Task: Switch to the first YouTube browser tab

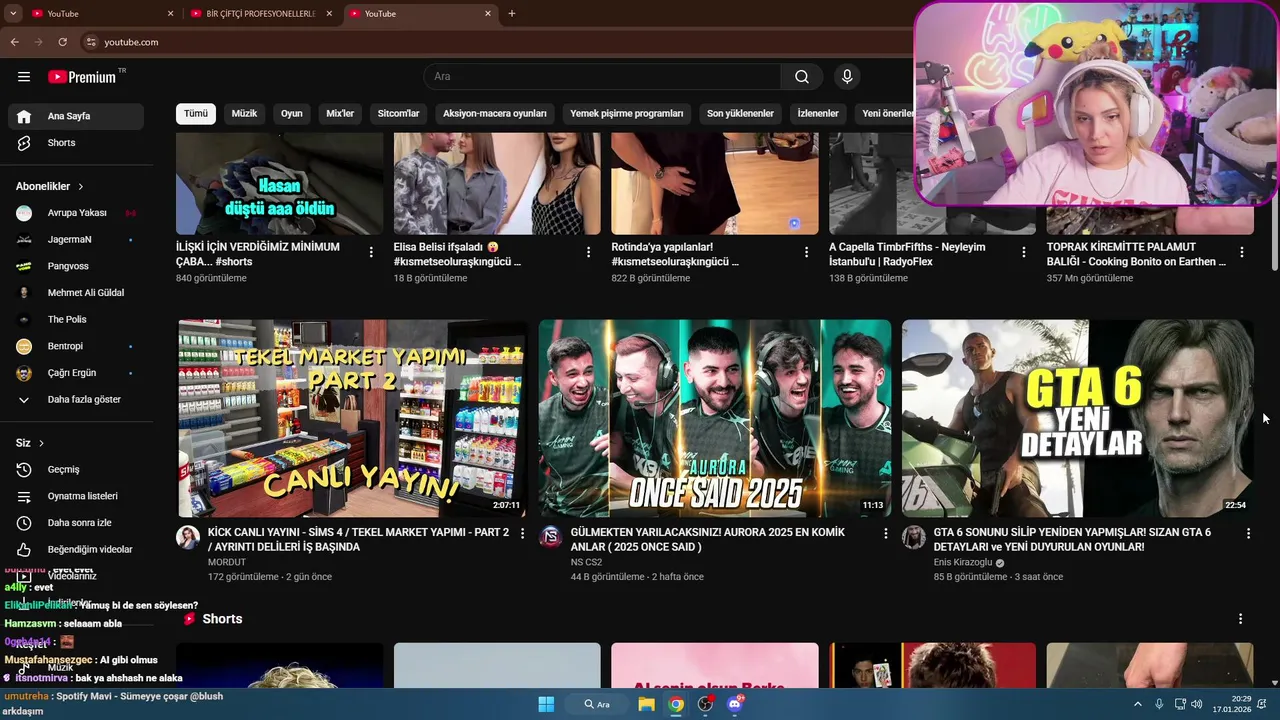Action: click(x=101, y=14)
